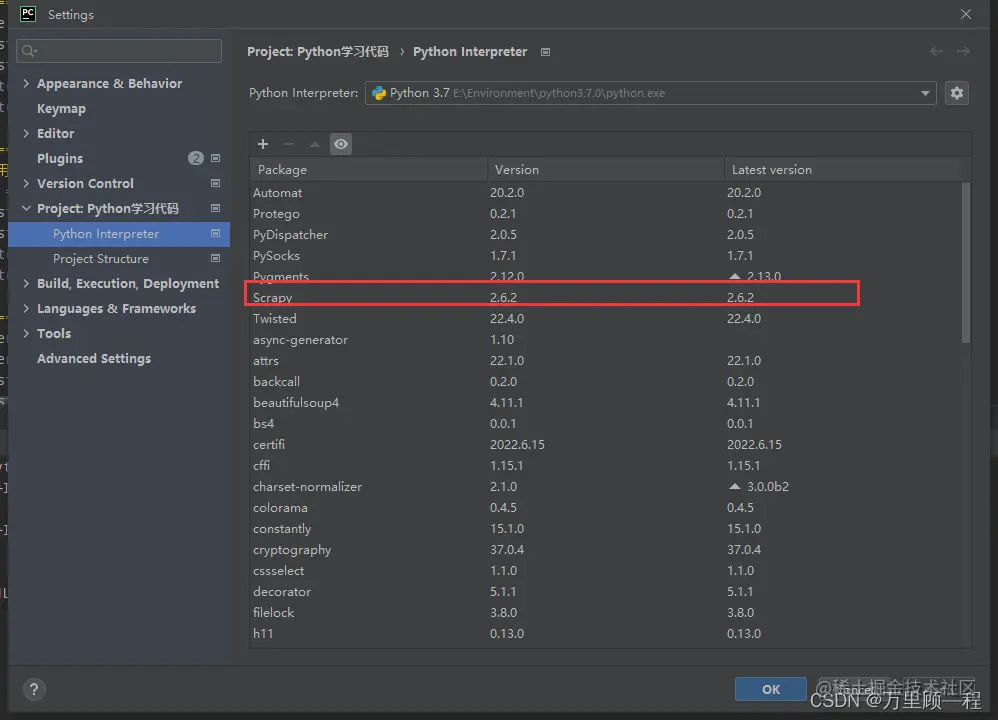Image resolution: width=998 pixels, height=720 pixels.
Task: Select the cffi package row
Action: (x=605, y=465)
